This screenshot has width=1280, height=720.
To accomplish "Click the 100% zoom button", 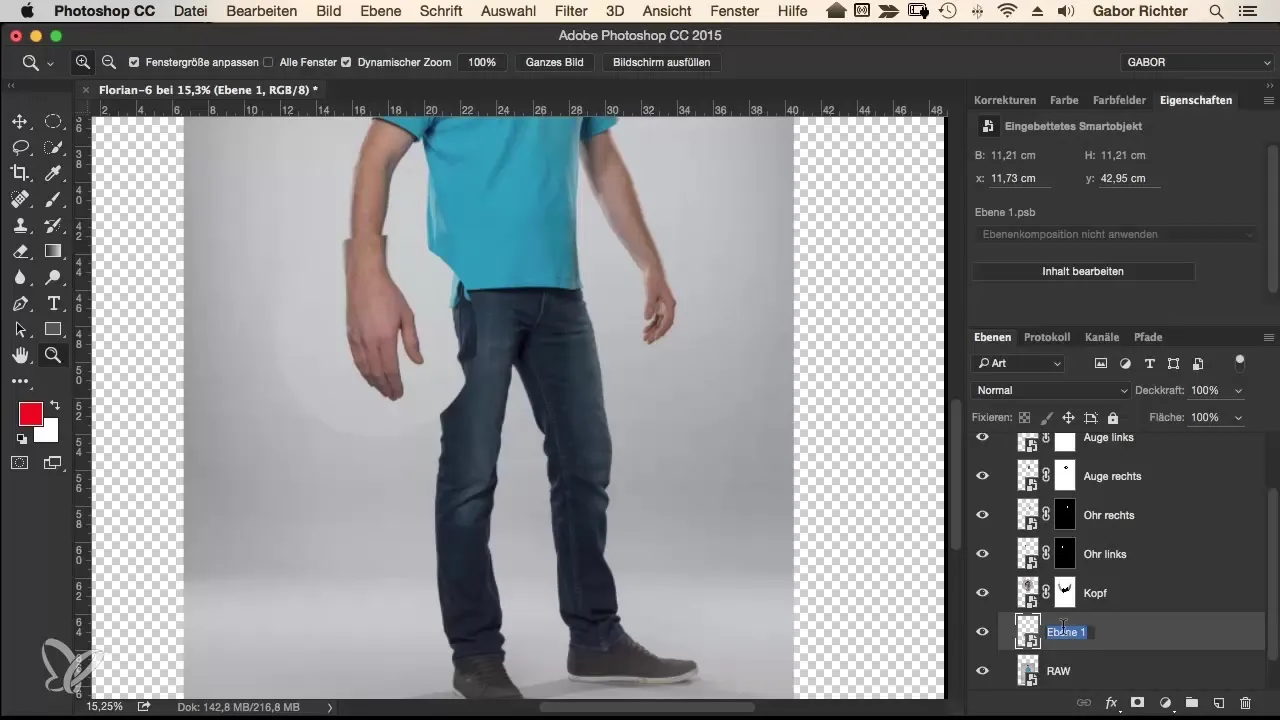I will (x=482, y=62).
